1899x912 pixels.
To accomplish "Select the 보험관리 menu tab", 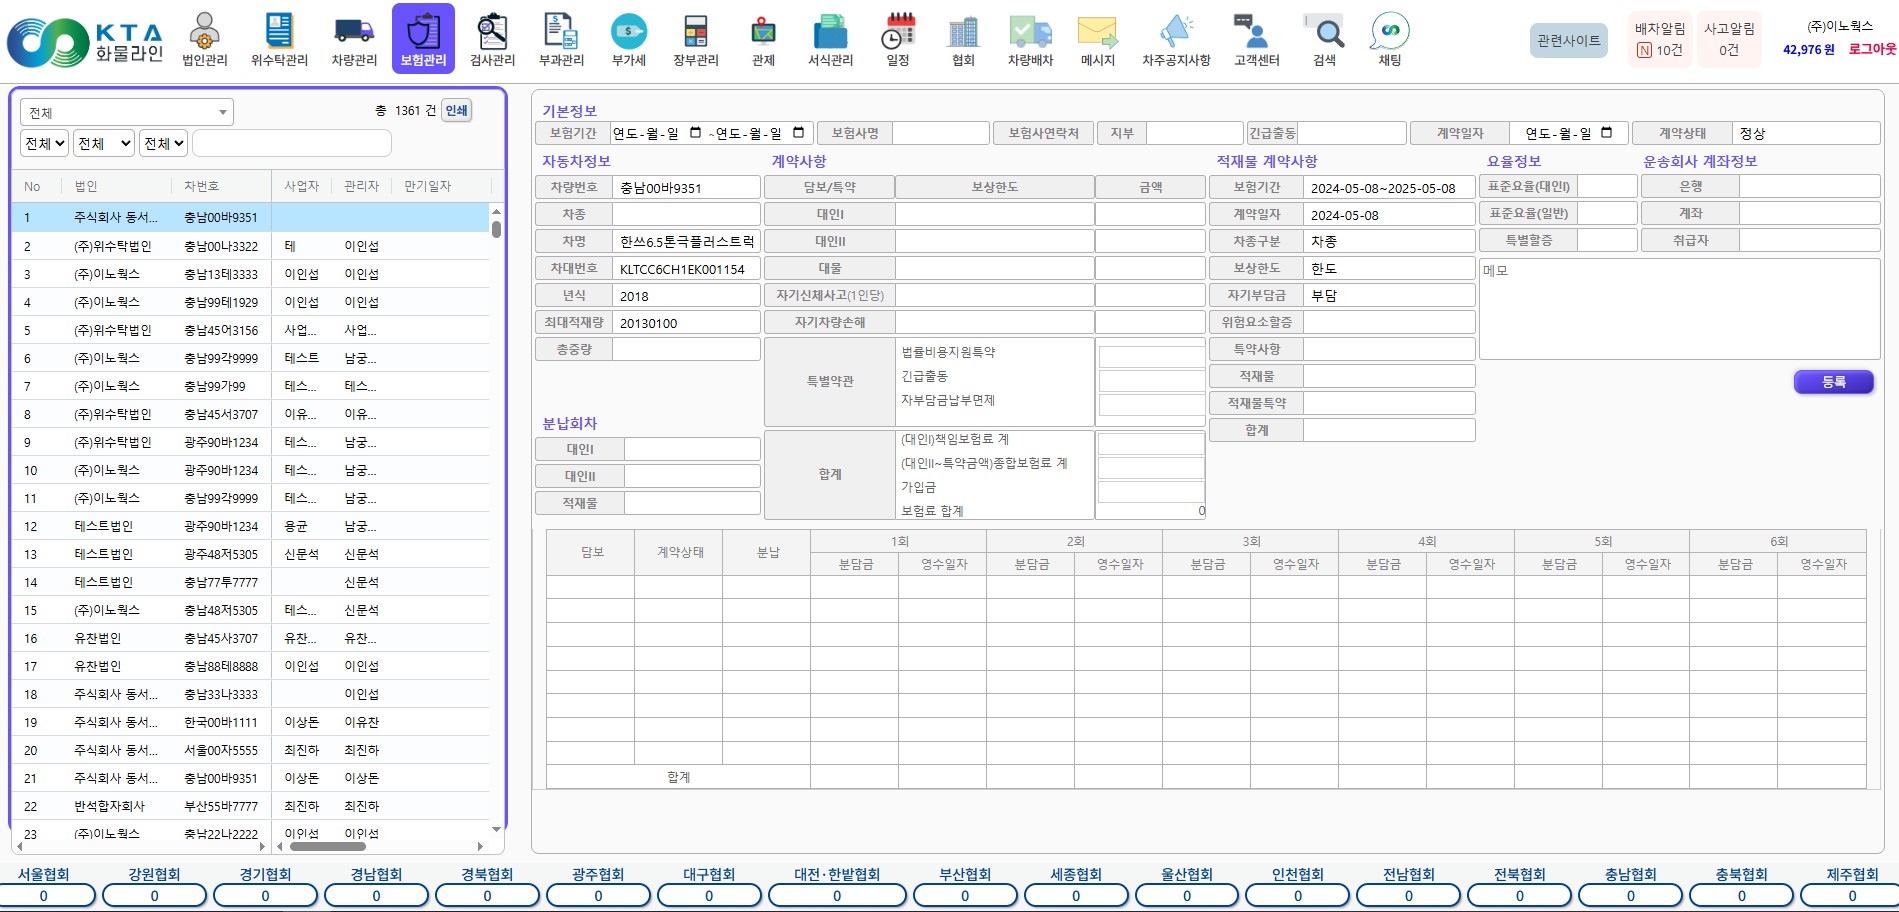I will [423, 40].
